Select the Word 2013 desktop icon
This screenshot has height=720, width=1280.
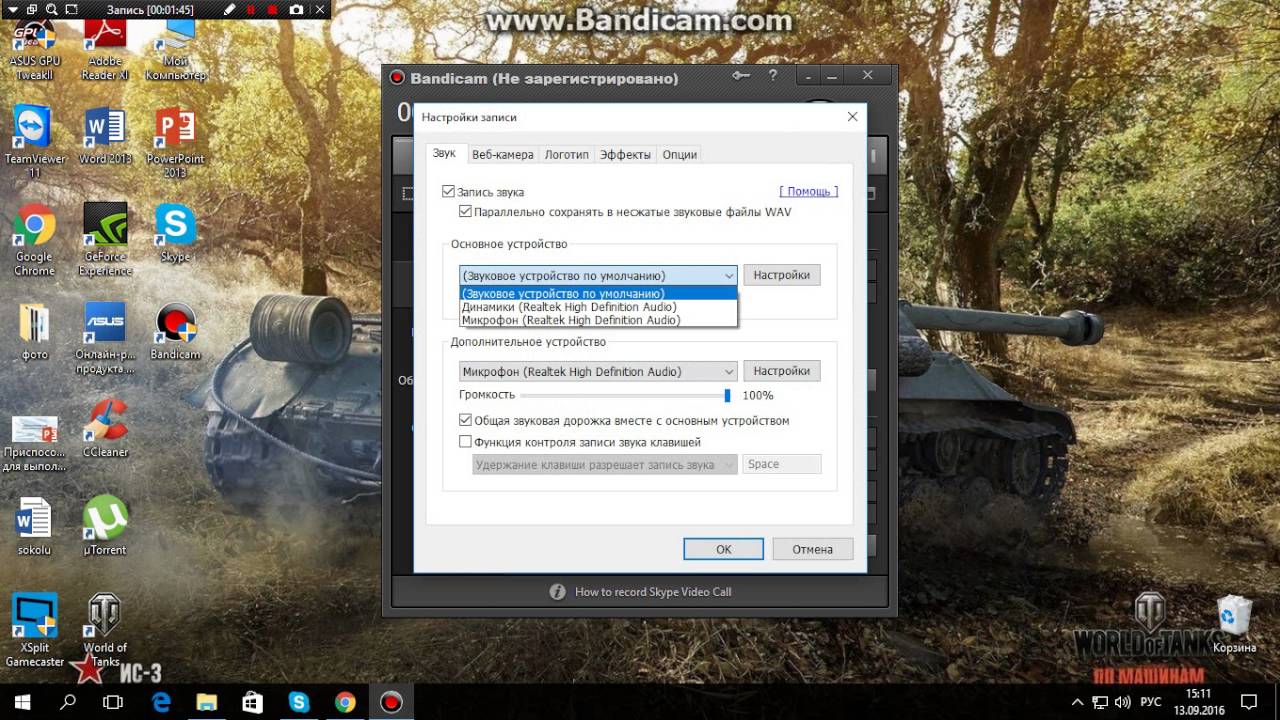click(x=104, y=135)
